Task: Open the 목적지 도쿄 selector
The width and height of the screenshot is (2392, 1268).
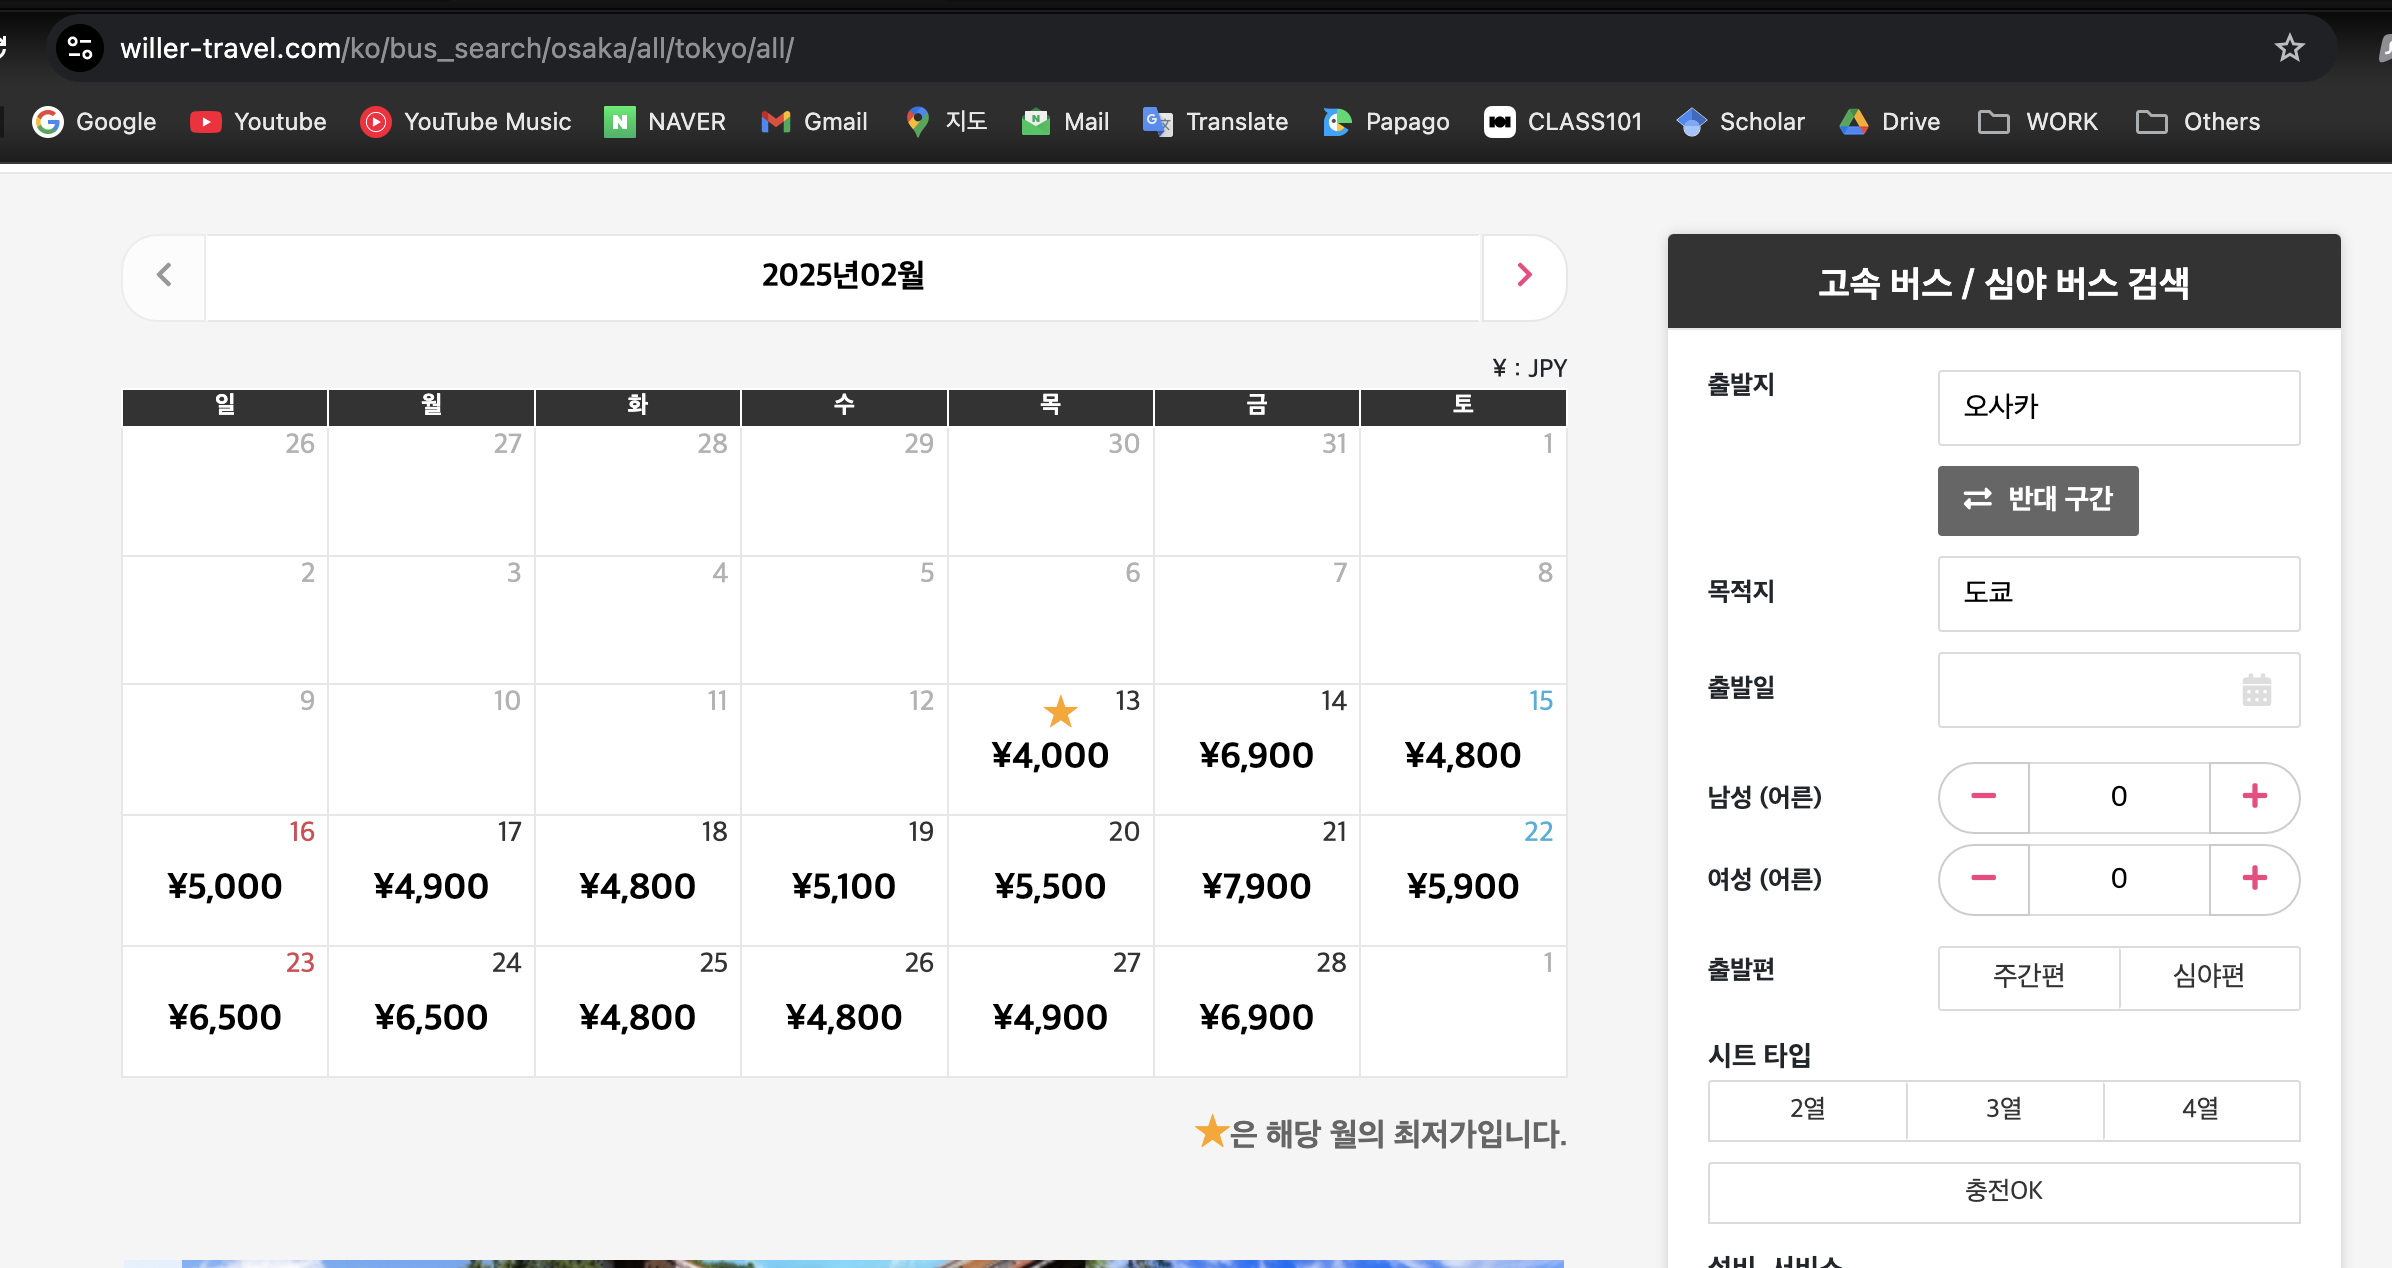Action: point(2118,593)
